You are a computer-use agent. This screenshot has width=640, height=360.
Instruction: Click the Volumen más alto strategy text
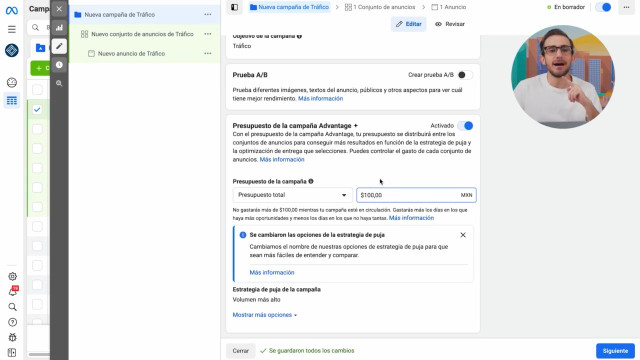[256, 300]
